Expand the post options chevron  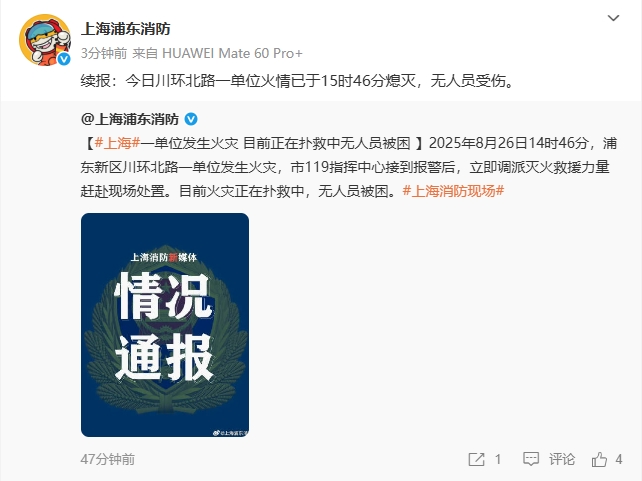pos(613,18)
